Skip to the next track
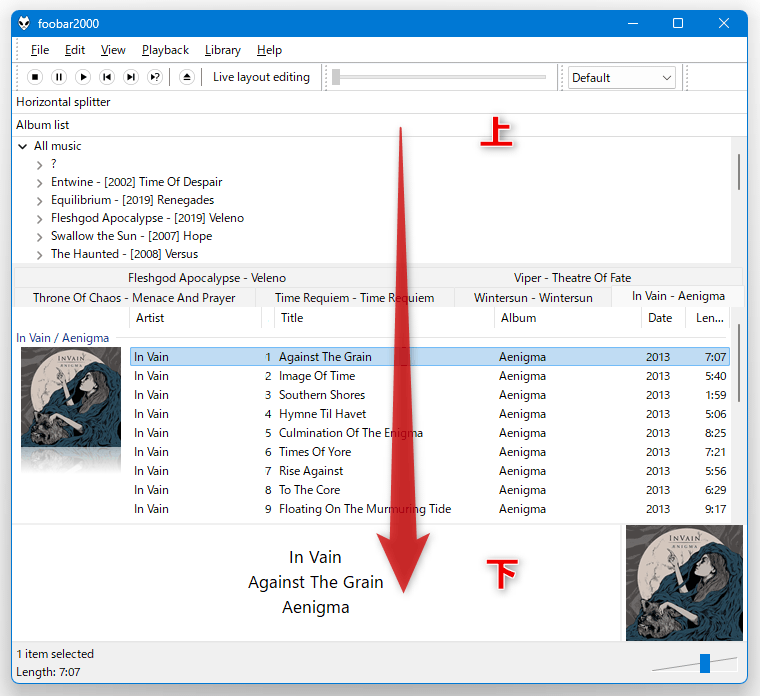 click(131, 77)
